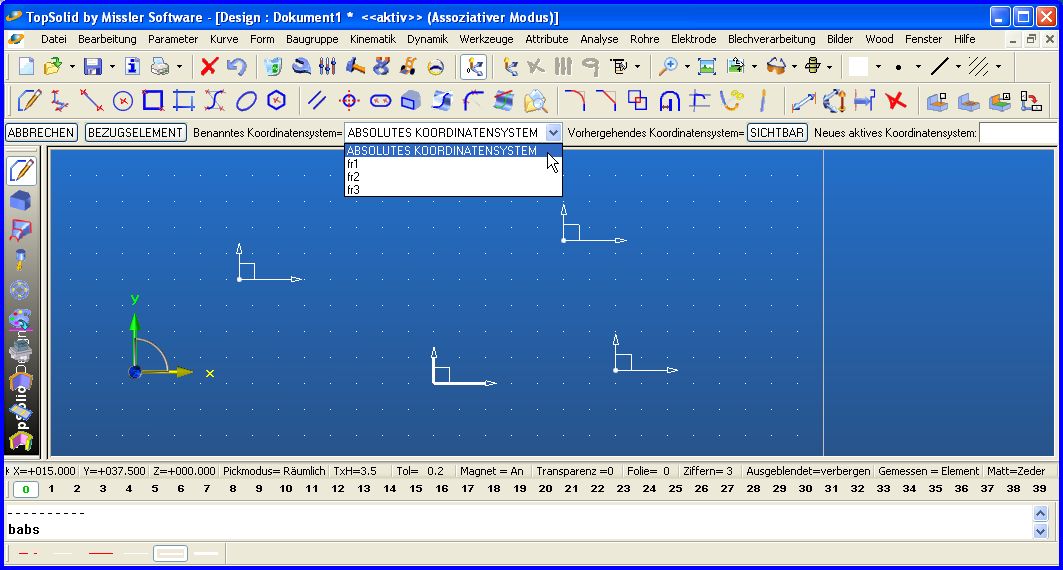Image resolution: width=1063 pixels, height=570 pixels.
Task: Select layer 5 in the layer bar
Action: tap(155, 489)
